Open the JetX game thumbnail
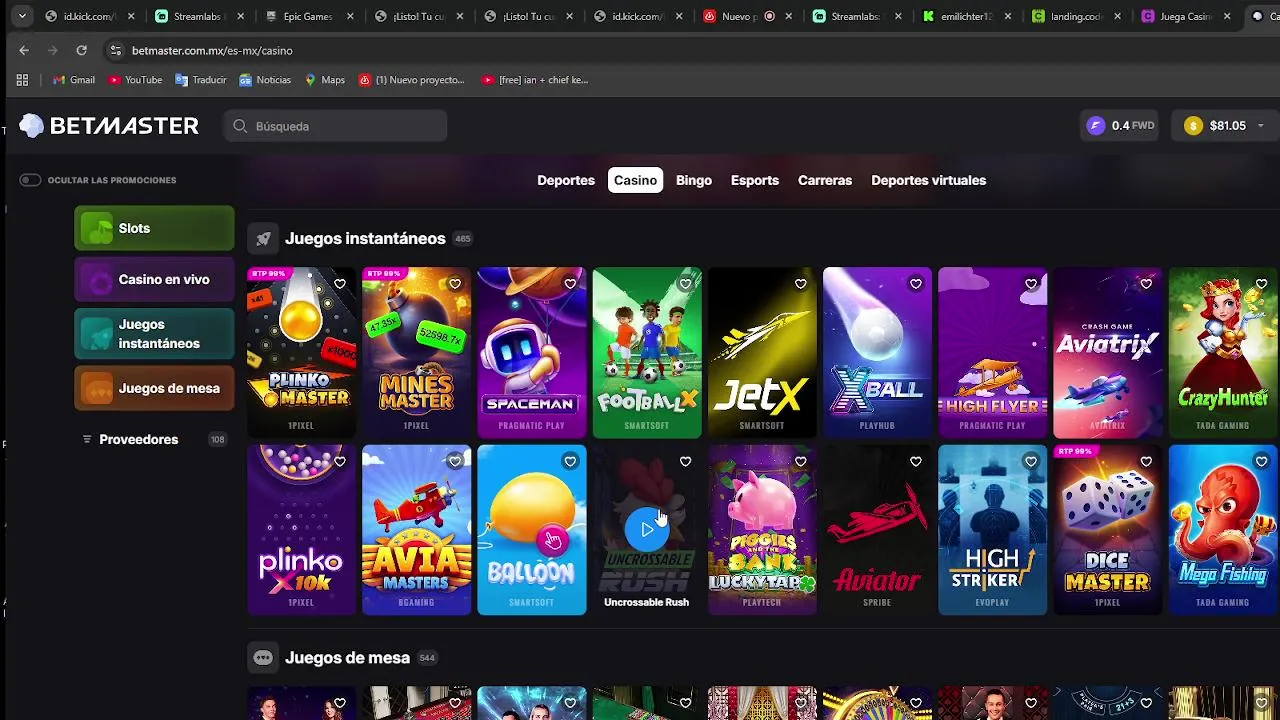1280x720 pixels. 762,352
